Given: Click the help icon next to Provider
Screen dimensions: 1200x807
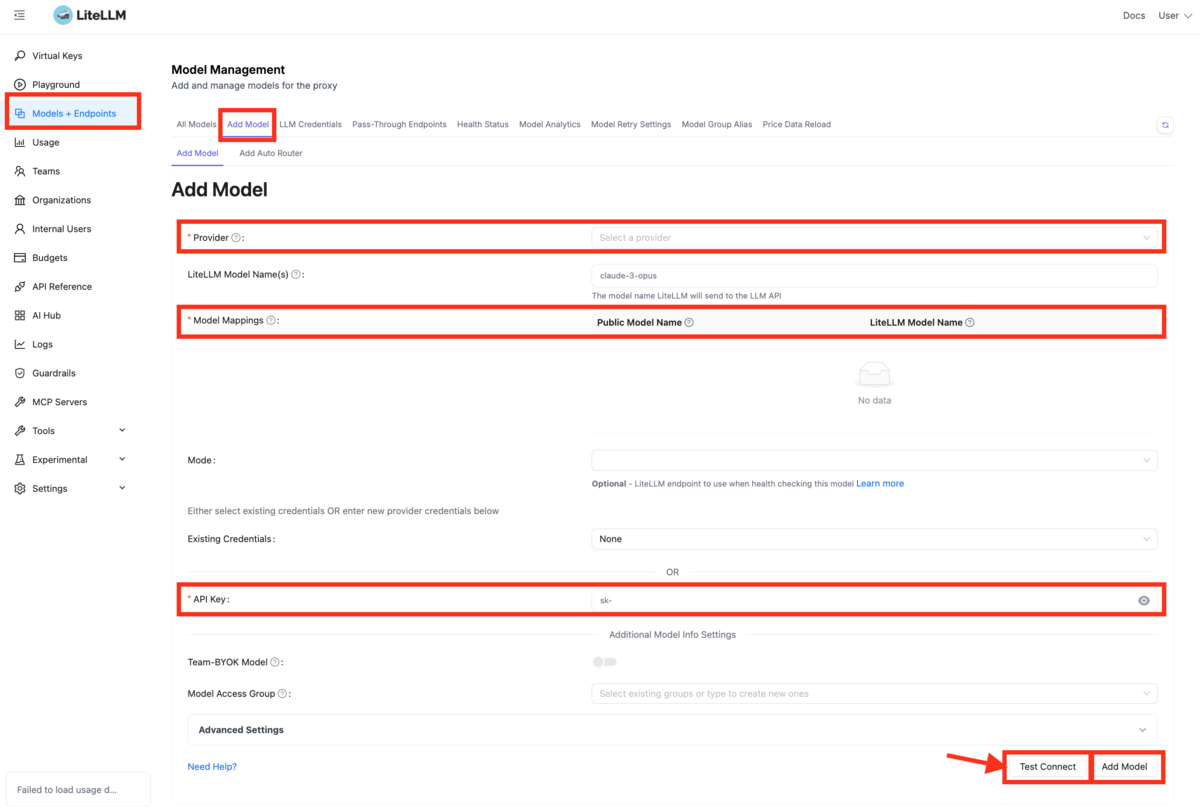Looking at the screenshot, I should pyautogui.click(x=236, y=238).
